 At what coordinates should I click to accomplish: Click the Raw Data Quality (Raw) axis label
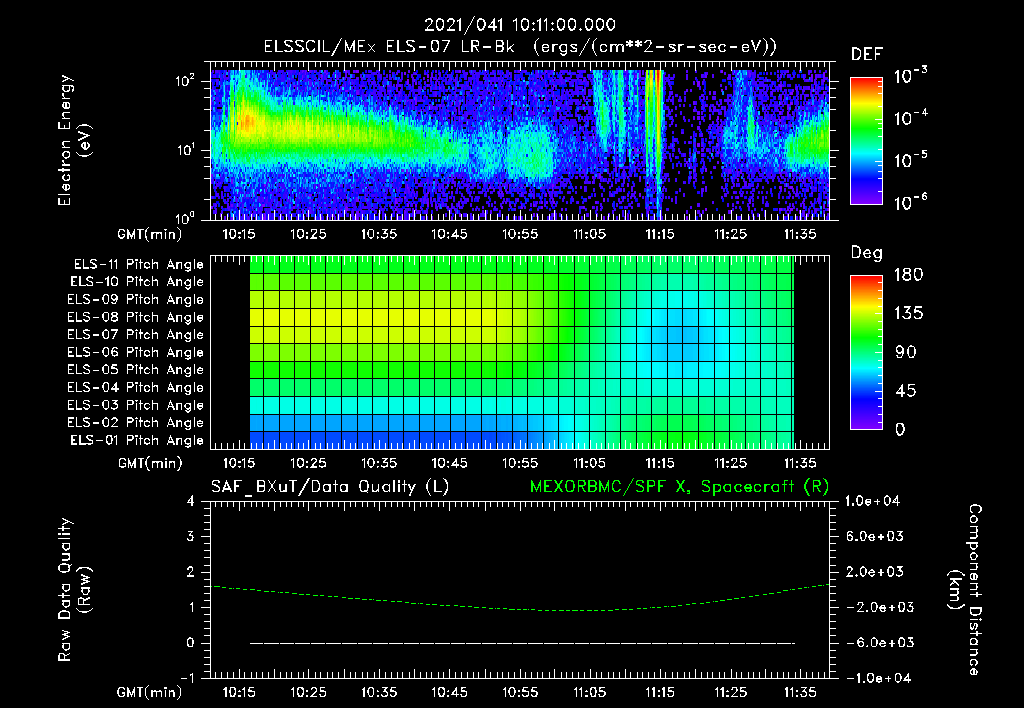74,590
